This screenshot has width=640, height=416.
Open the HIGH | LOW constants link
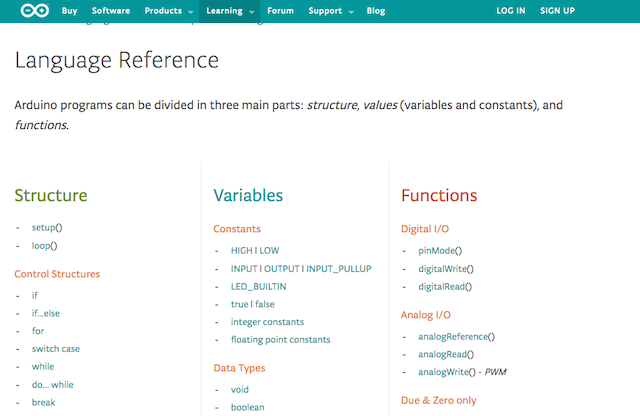(x=255, y=250)
